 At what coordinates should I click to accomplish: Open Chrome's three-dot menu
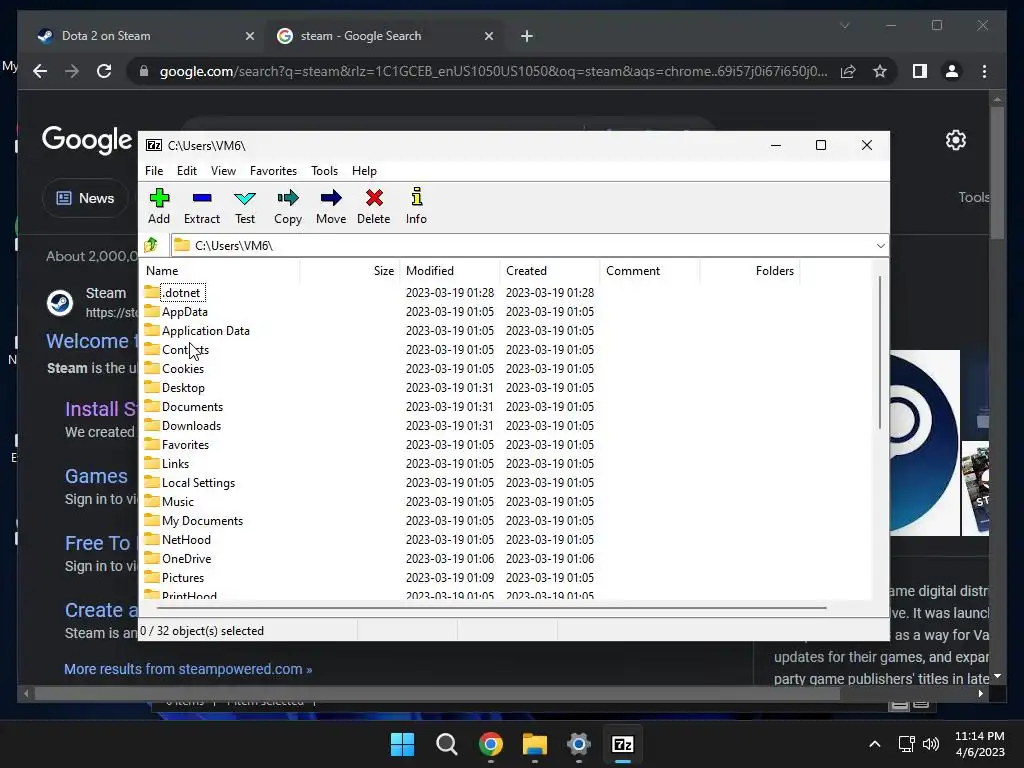(x=984, y=71)
